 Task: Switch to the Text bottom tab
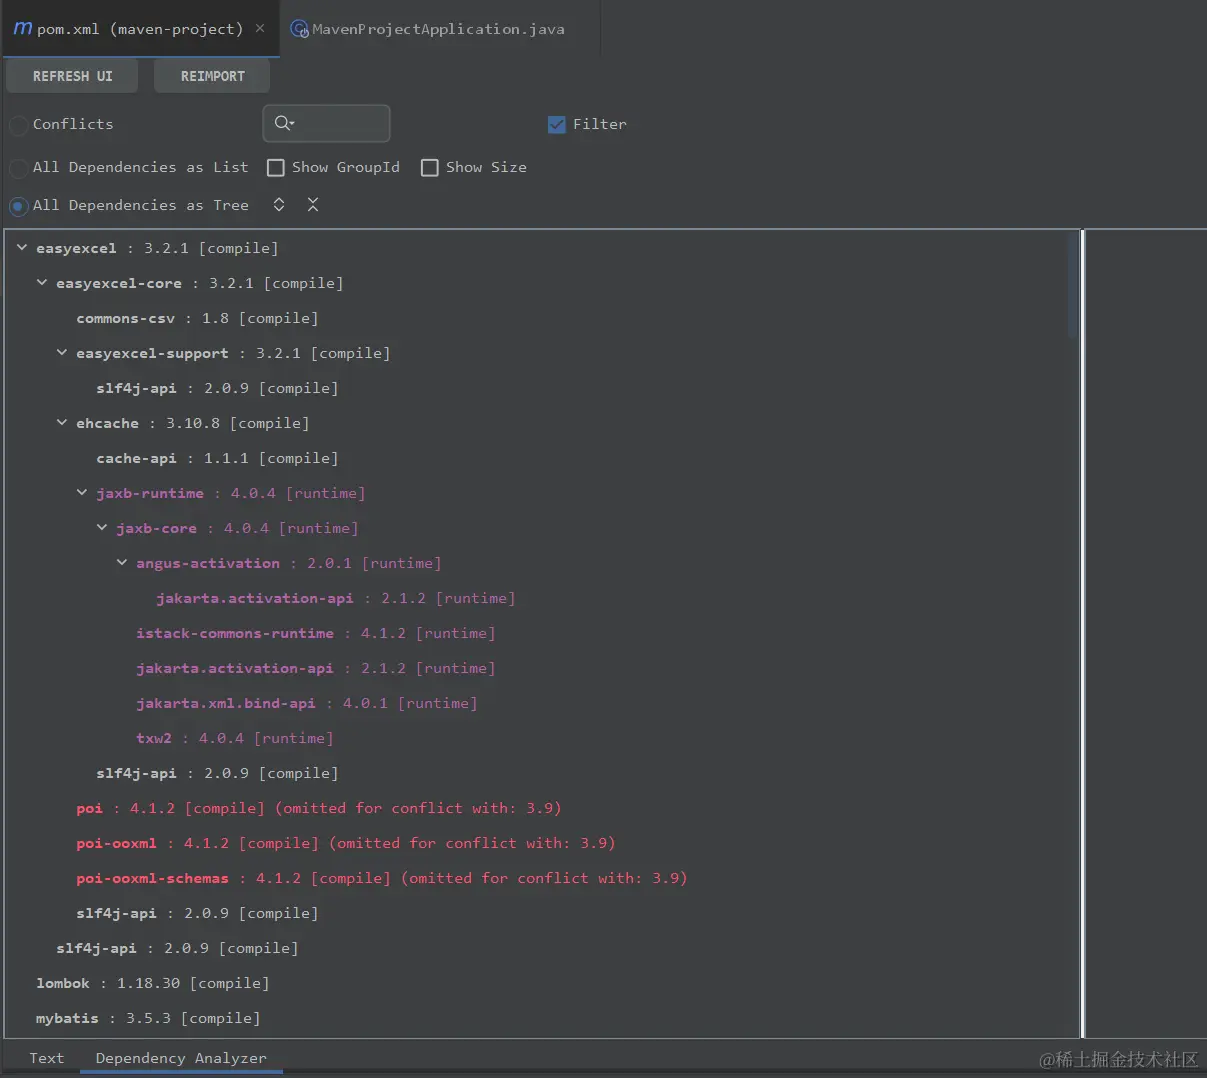point(46,1058)
